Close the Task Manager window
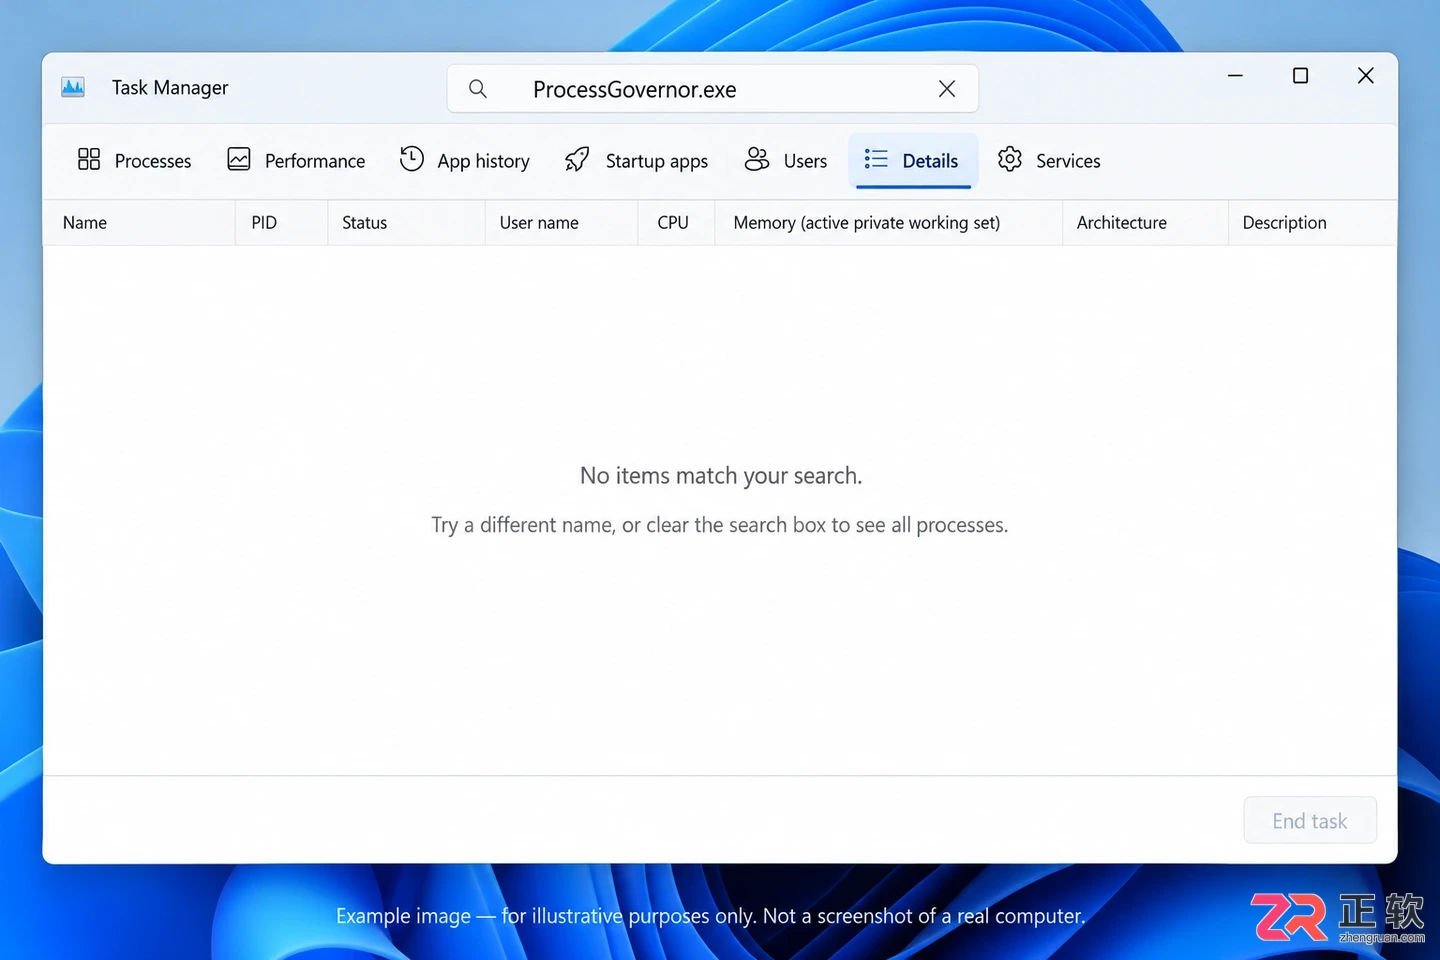The height and width of the screenshot is (960, 1440). click(x=1365, y=75)
